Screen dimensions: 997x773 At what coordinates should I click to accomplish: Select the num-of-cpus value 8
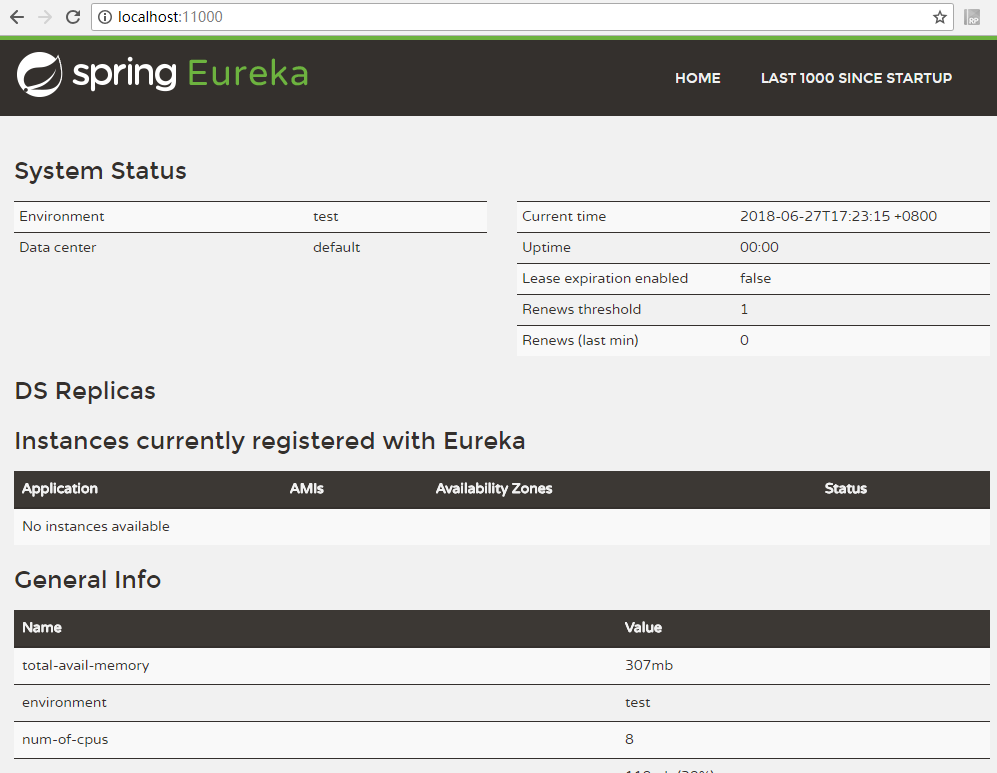(x=629, y=739)
